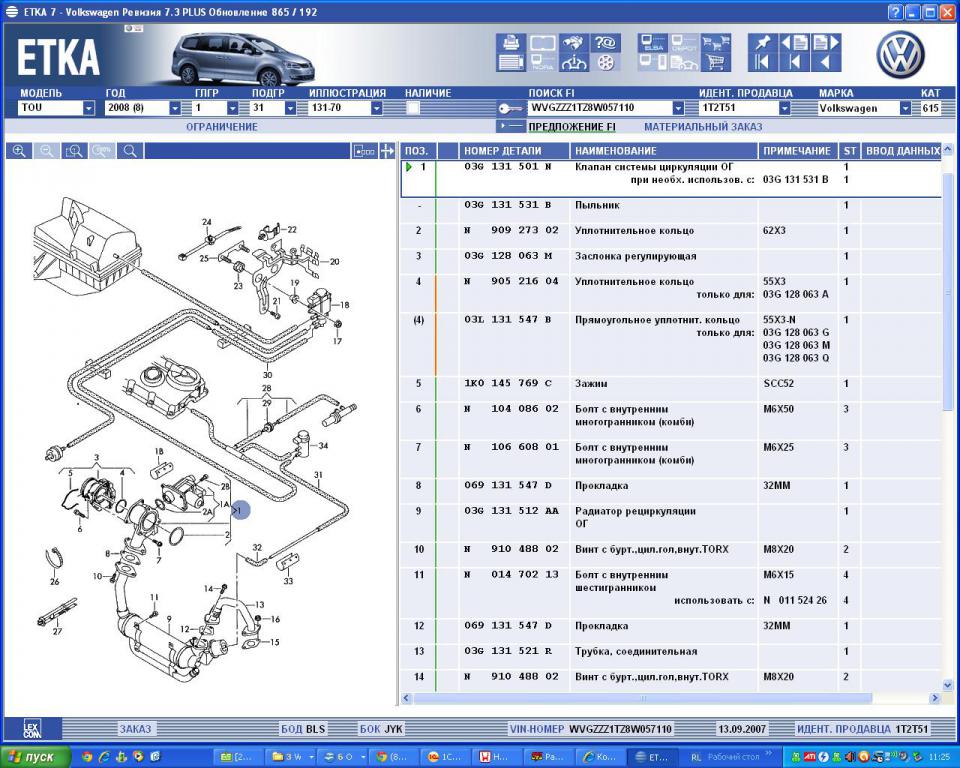
Task: Click the parts list scroll-down arrow
Action: tap(948, 685)
